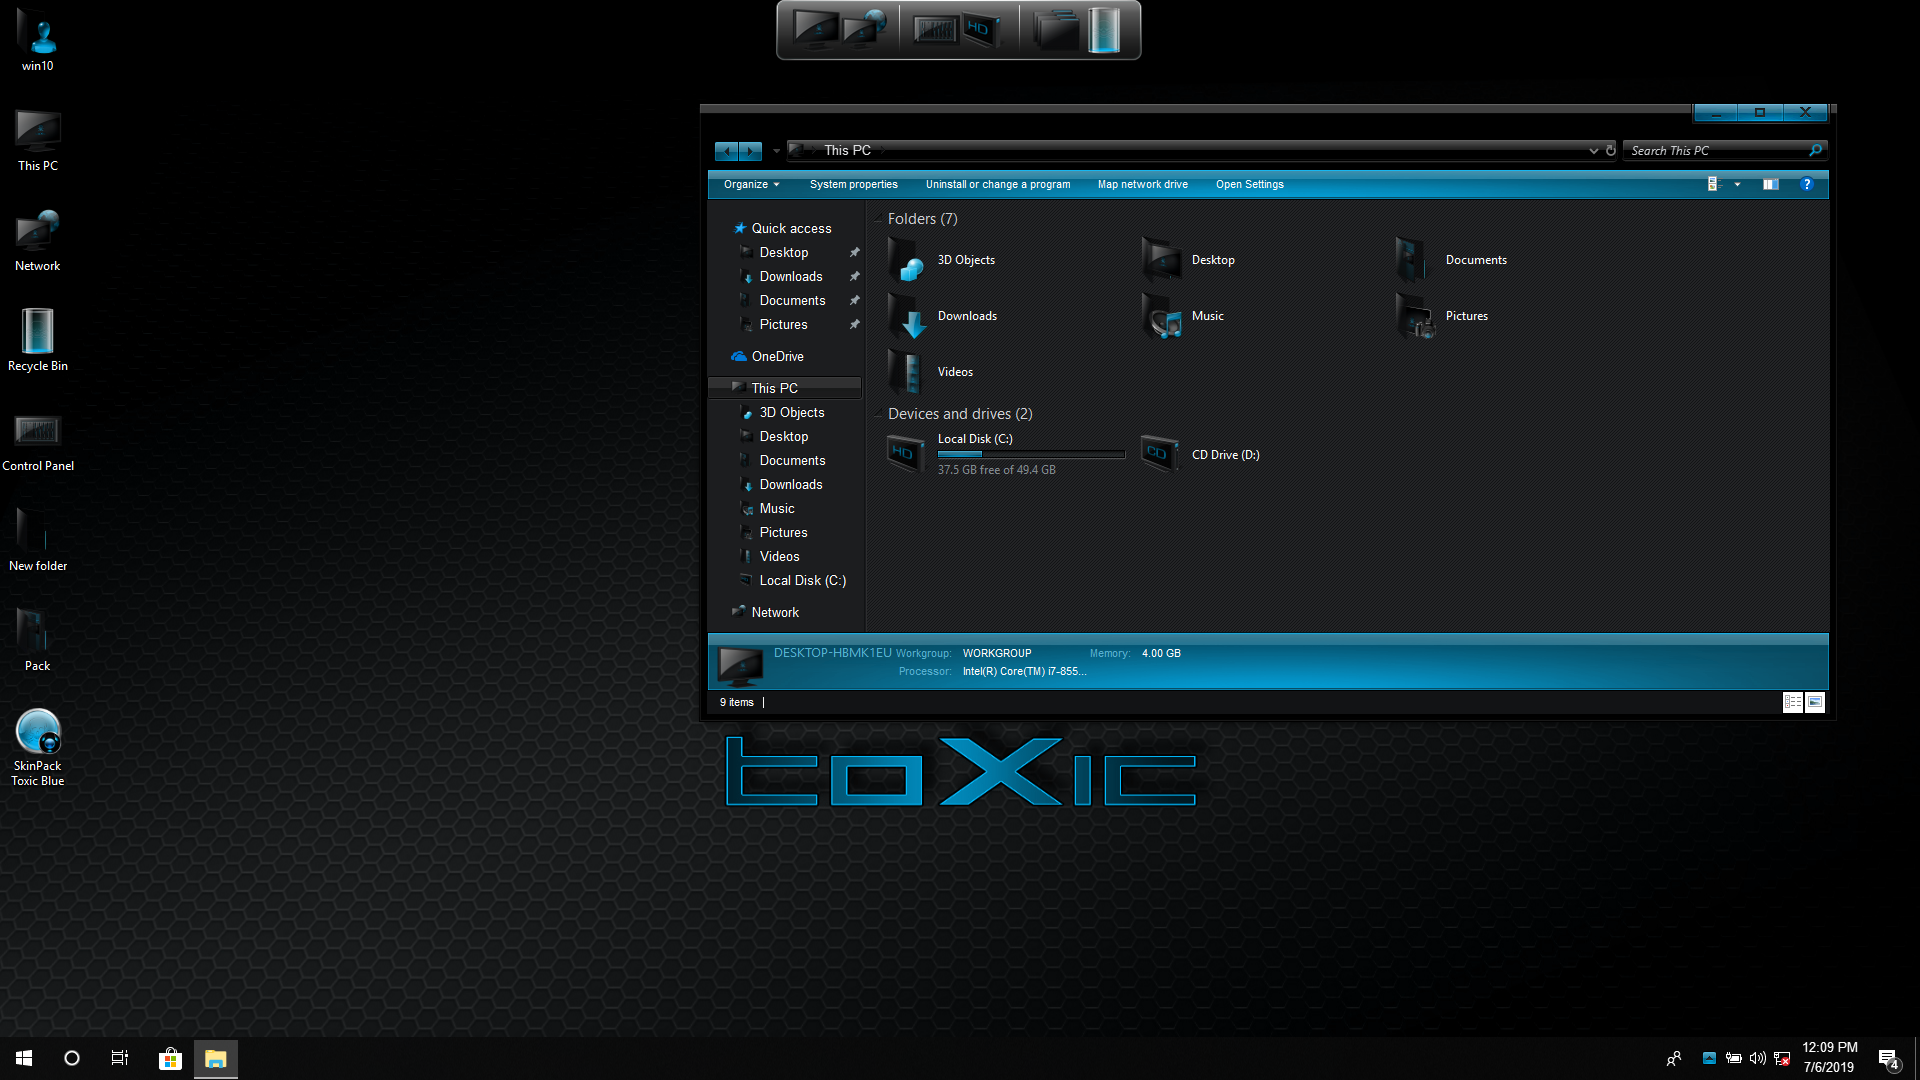Switch to details view in status bar

[x=1792, y=702]
